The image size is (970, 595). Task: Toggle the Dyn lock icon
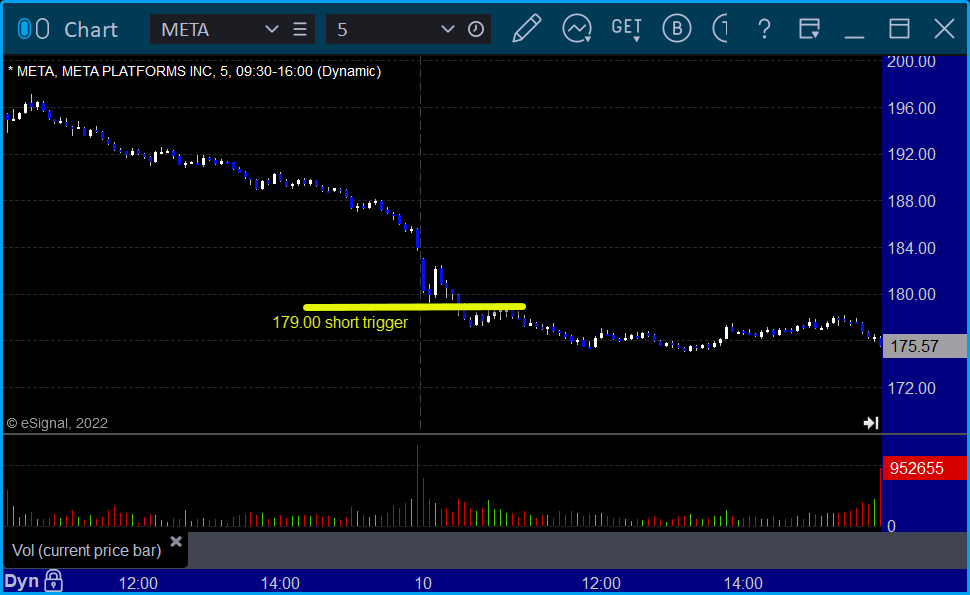pyautogui.click(x=54, y=581)
